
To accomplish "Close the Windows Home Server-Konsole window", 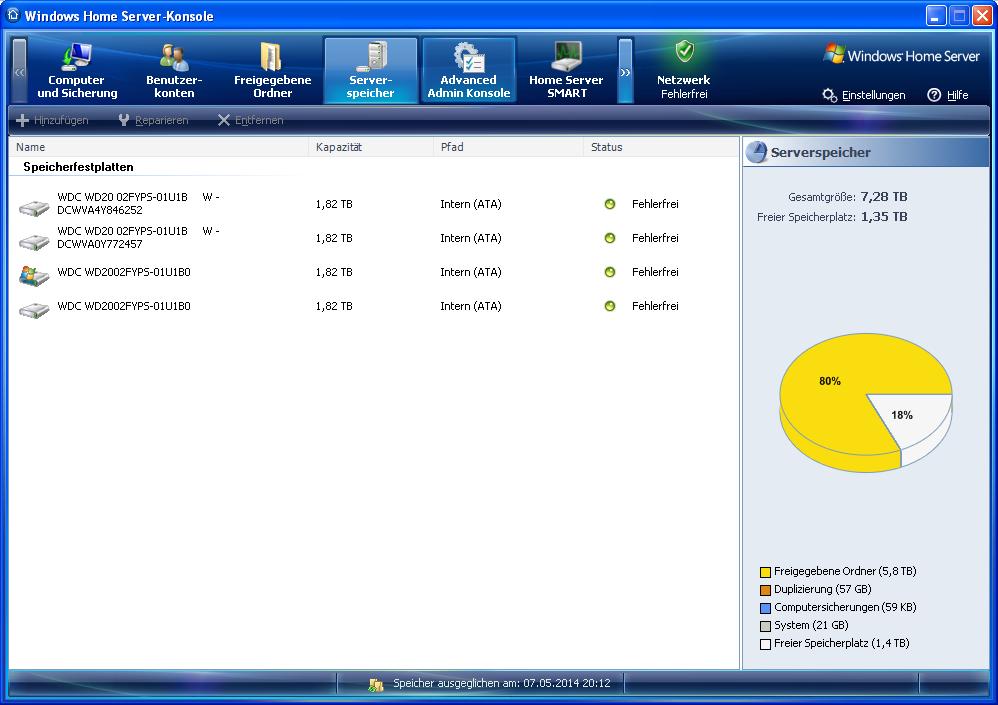I will (x=982, y=16).
